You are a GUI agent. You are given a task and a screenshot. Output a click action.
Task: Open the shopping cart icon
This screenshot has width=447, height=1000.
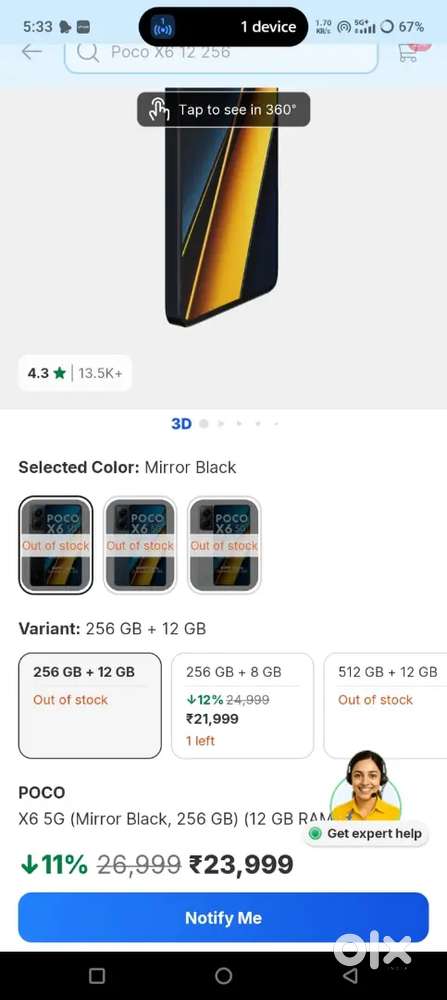[409, 52]
